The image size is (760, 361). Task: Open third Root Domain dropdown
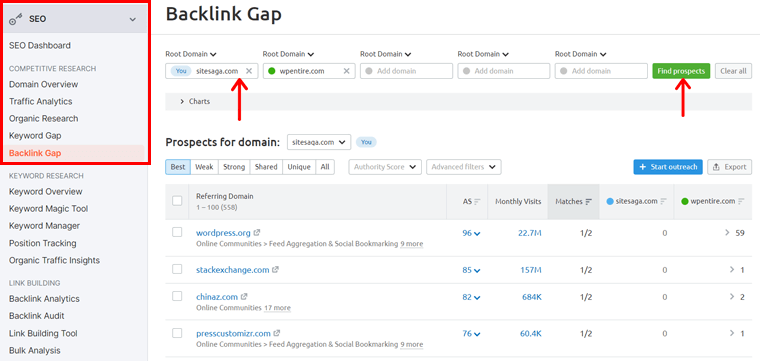386,54
